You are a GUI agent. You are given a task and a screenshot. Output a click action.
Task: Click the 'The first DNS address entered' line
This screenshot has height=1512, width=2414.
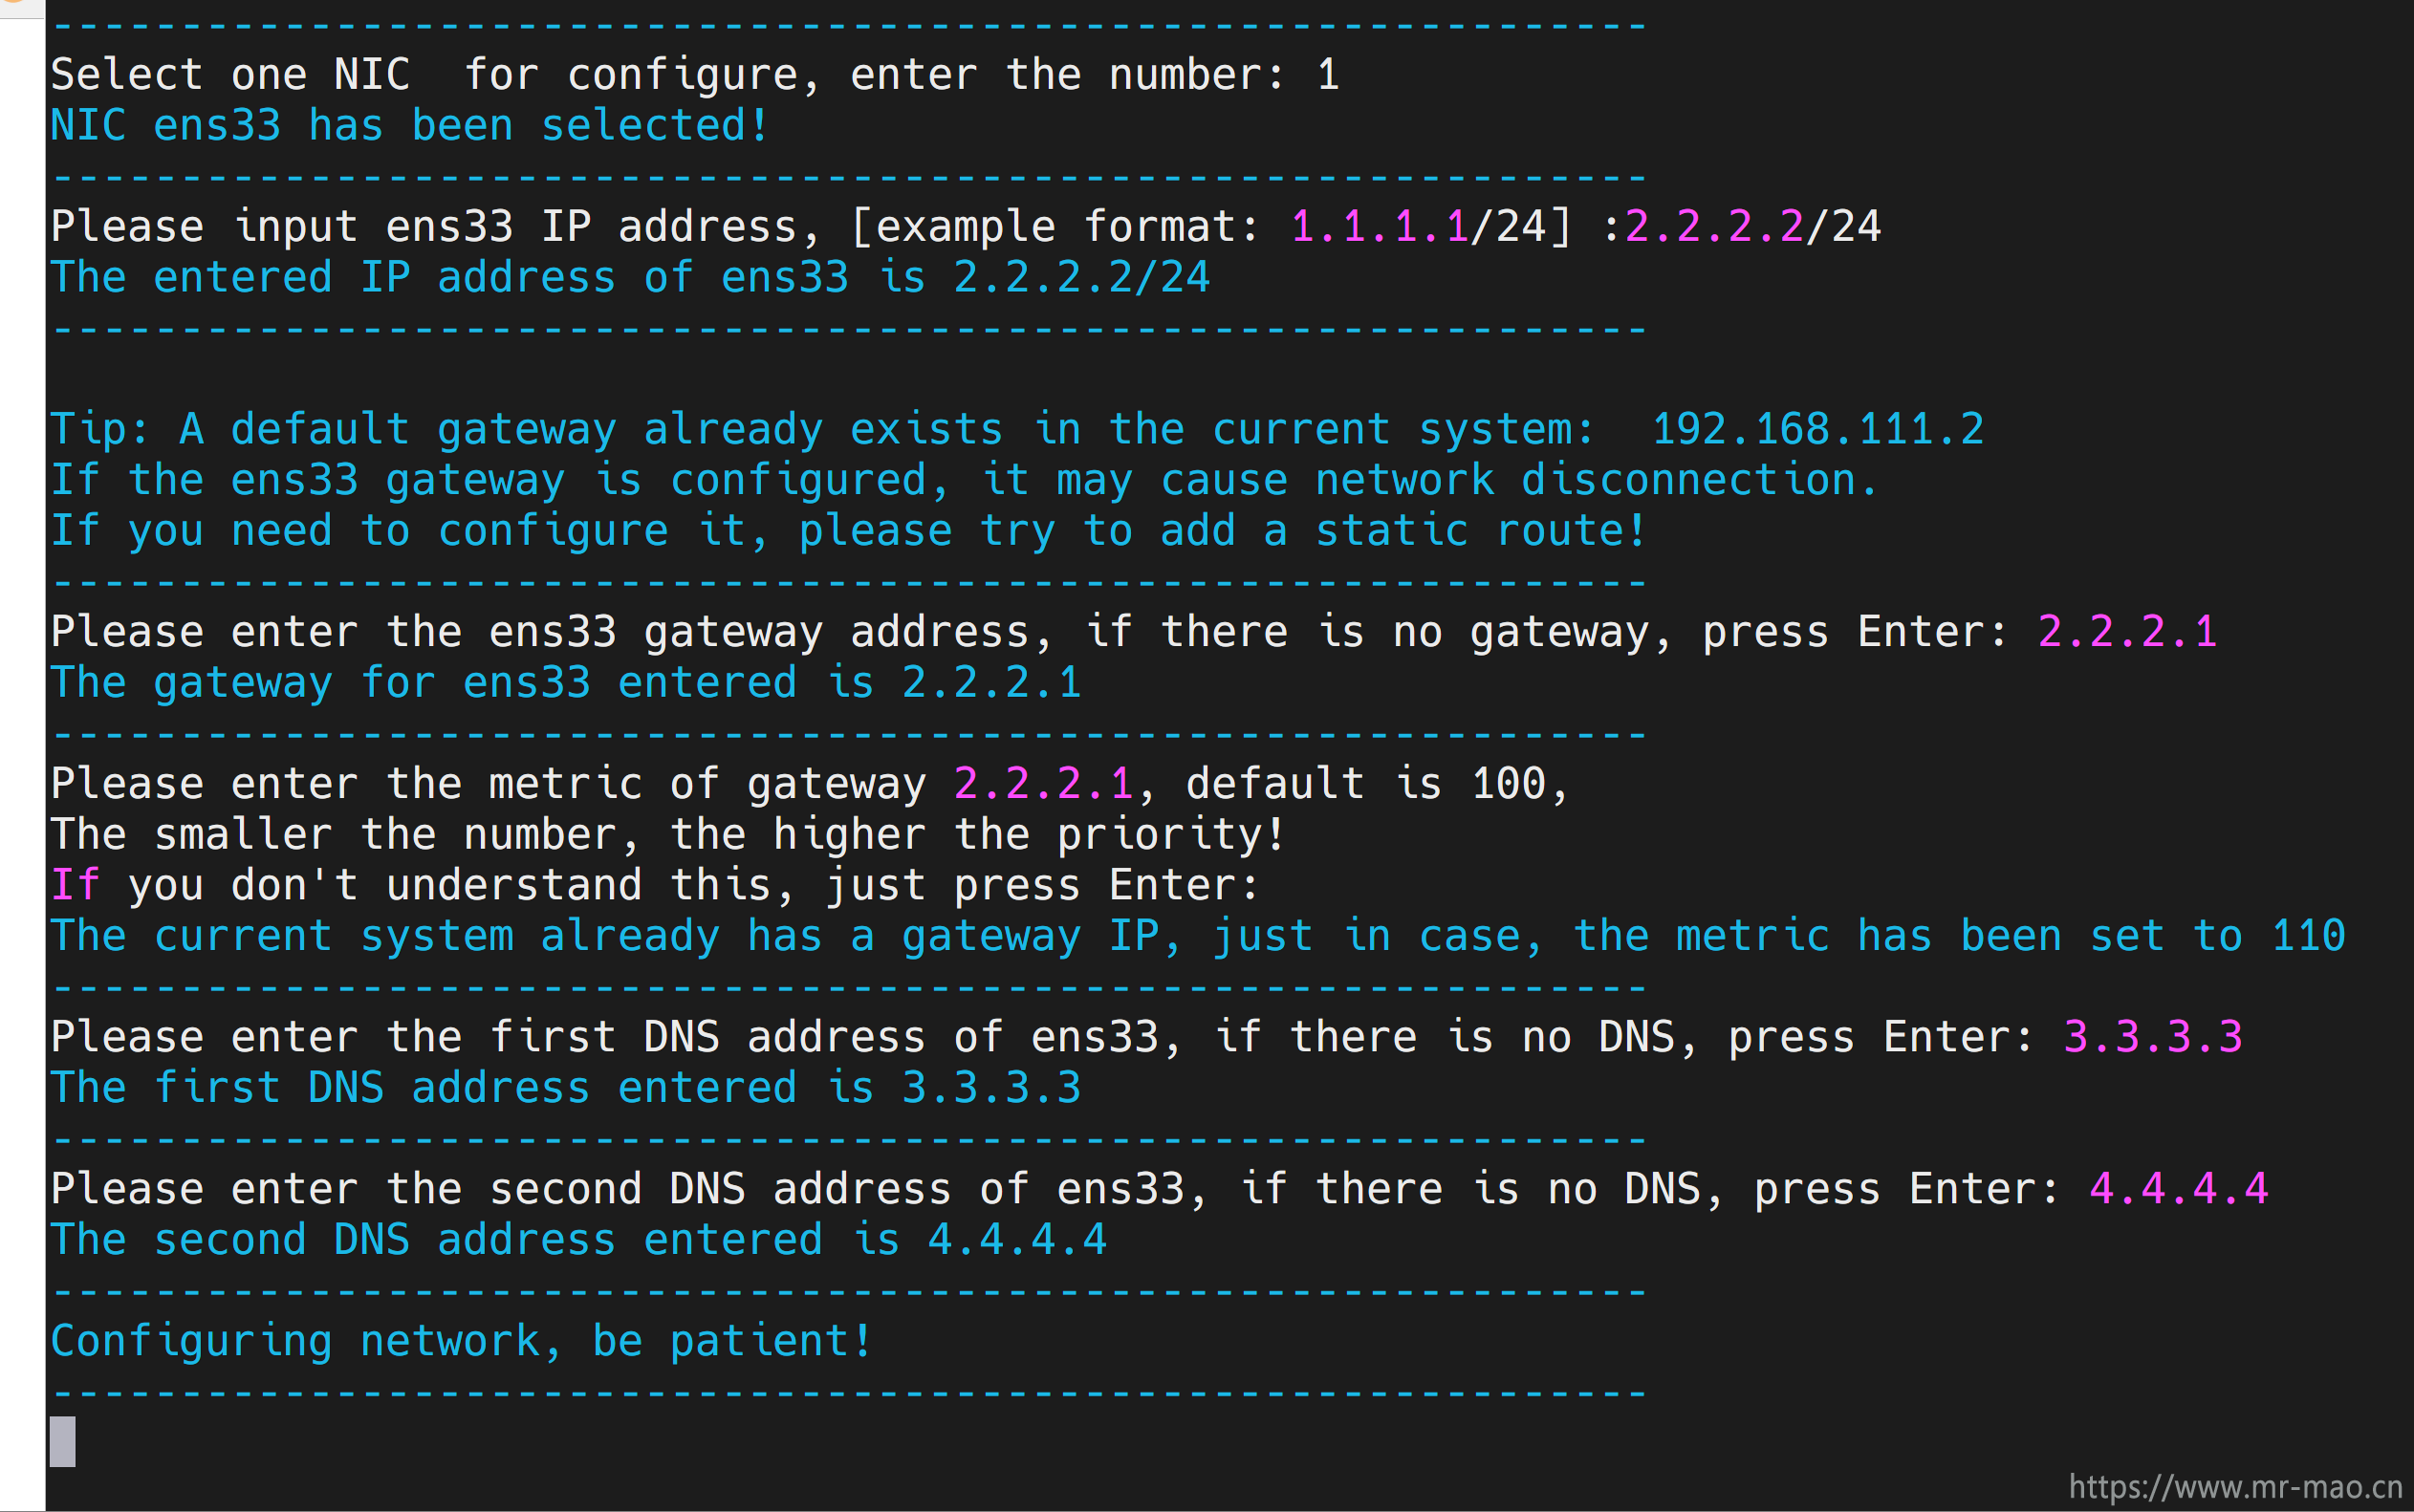(x=566, y=1088)
